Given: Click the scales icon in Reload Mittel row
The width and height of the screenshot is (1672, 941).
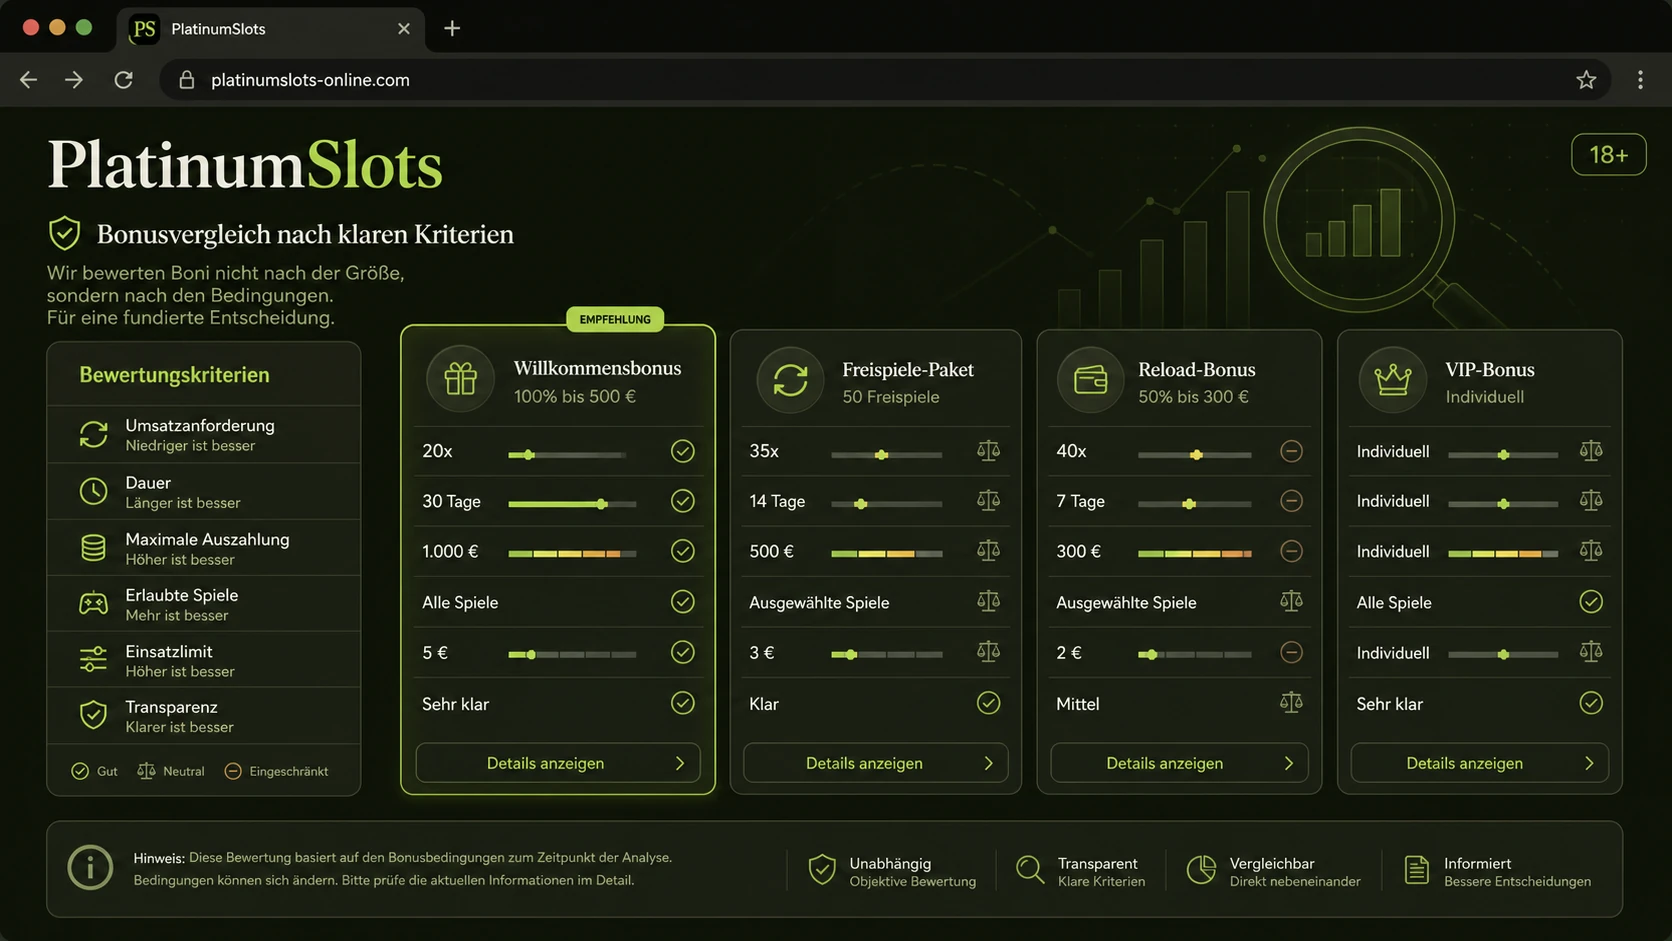Looking at the screenshot, I should pos(1291,703).
